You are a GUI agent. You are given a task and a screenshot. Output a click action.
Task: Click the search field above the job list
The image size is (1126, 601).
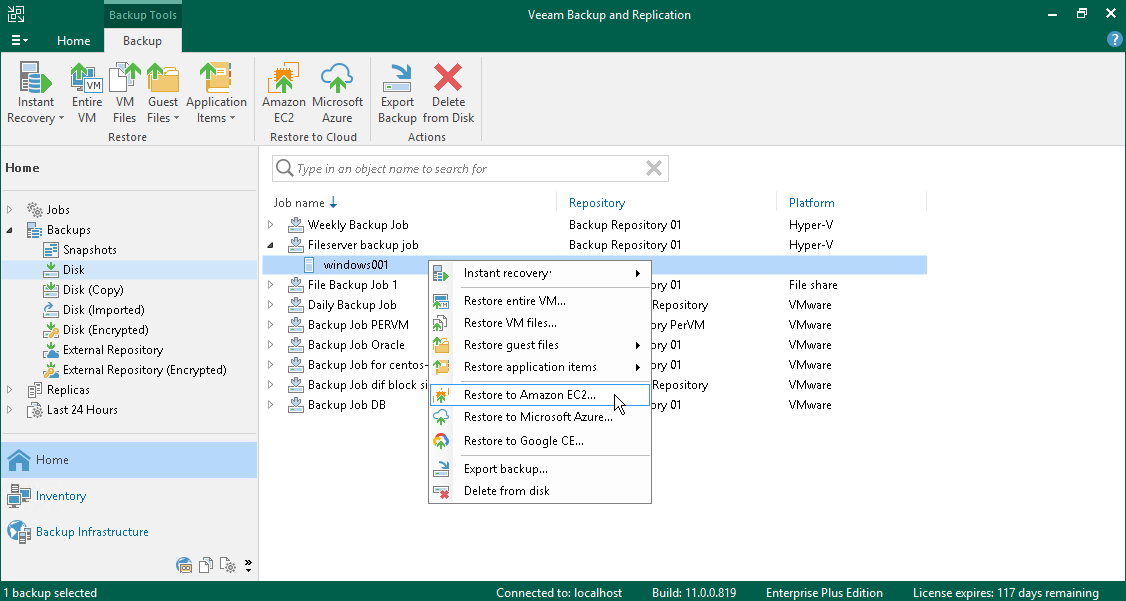470,168
